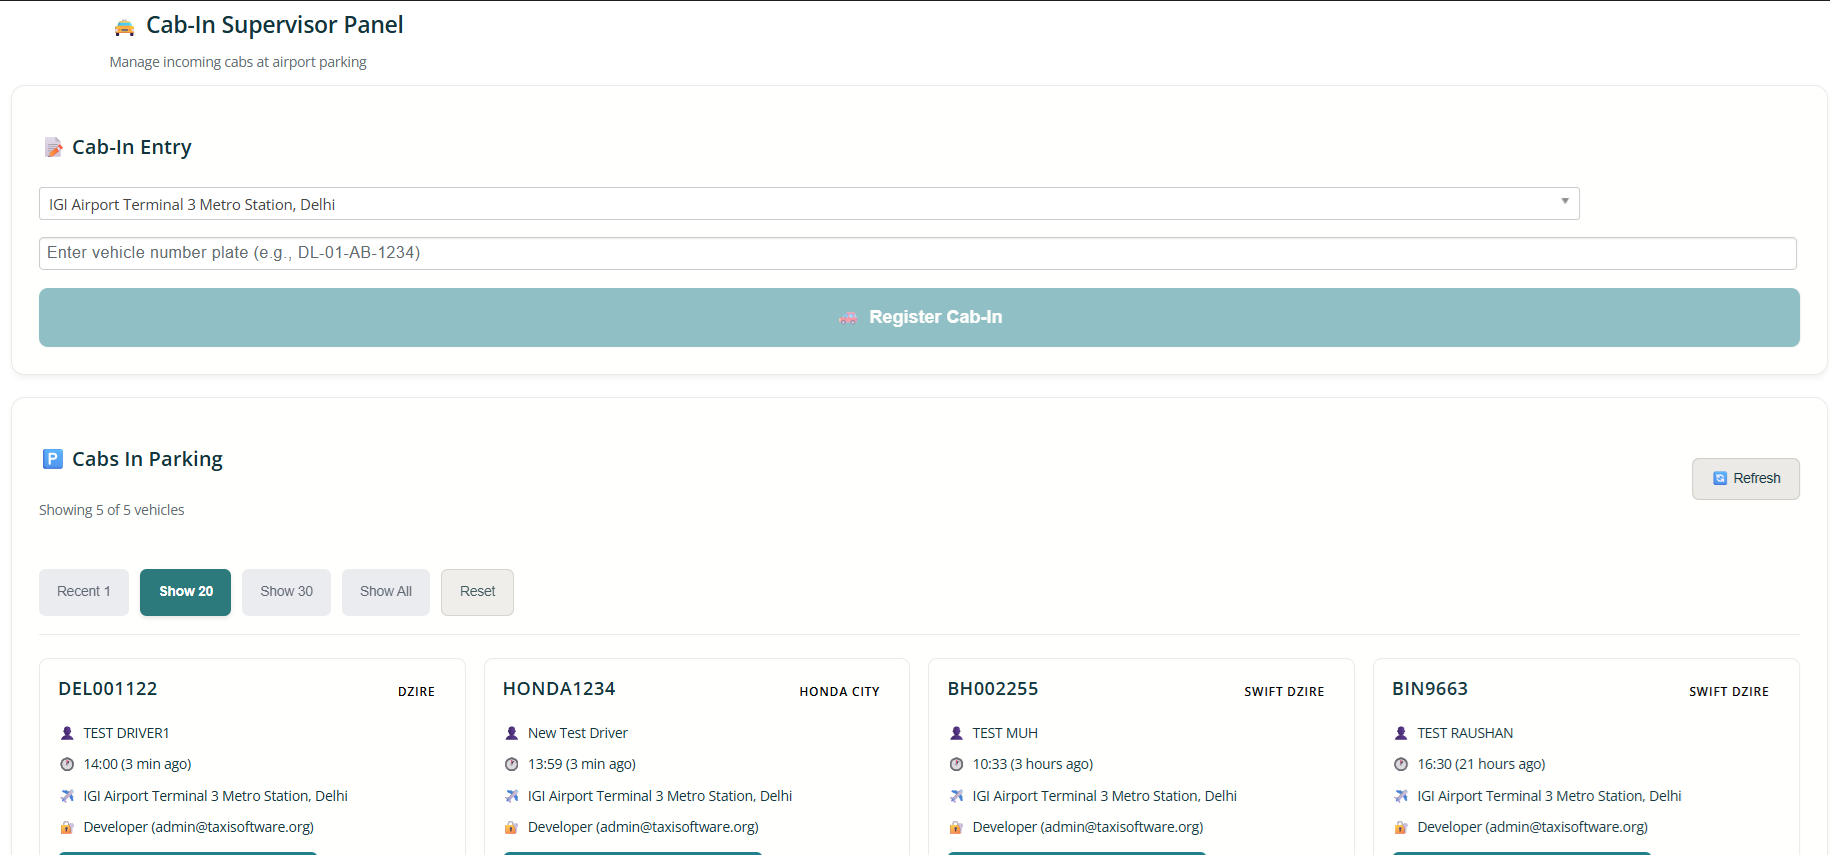Click the taxi icon beside Cab-In Supervisor Panel
1830x855 pixels.
[124, 27]
